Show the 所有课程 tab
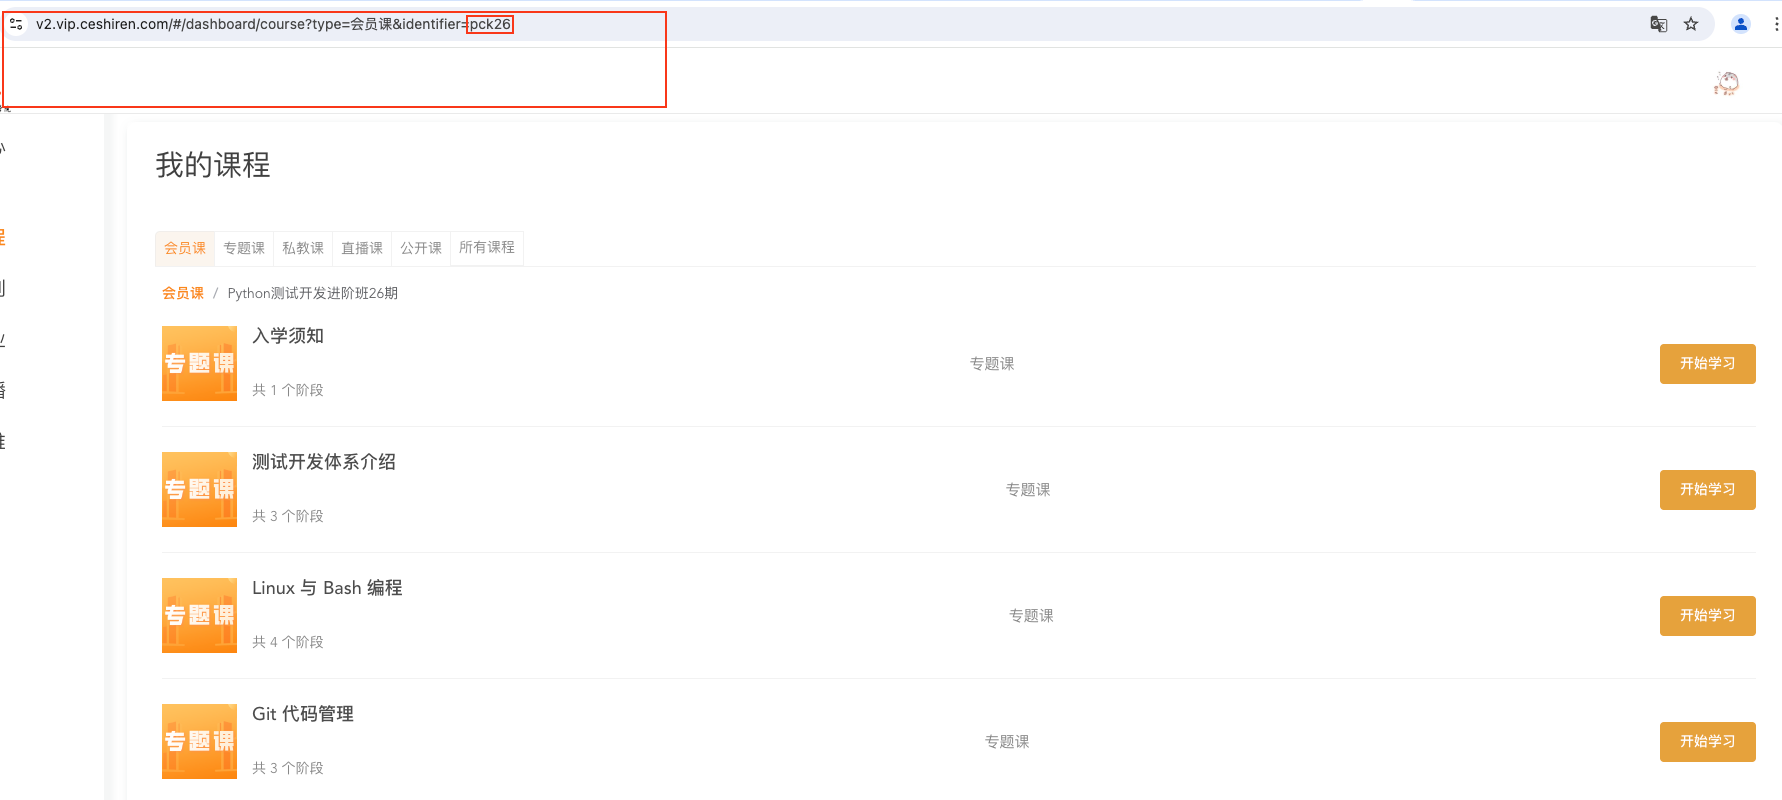The width and height of the screenshot is (1782, 800). [487, 248]
